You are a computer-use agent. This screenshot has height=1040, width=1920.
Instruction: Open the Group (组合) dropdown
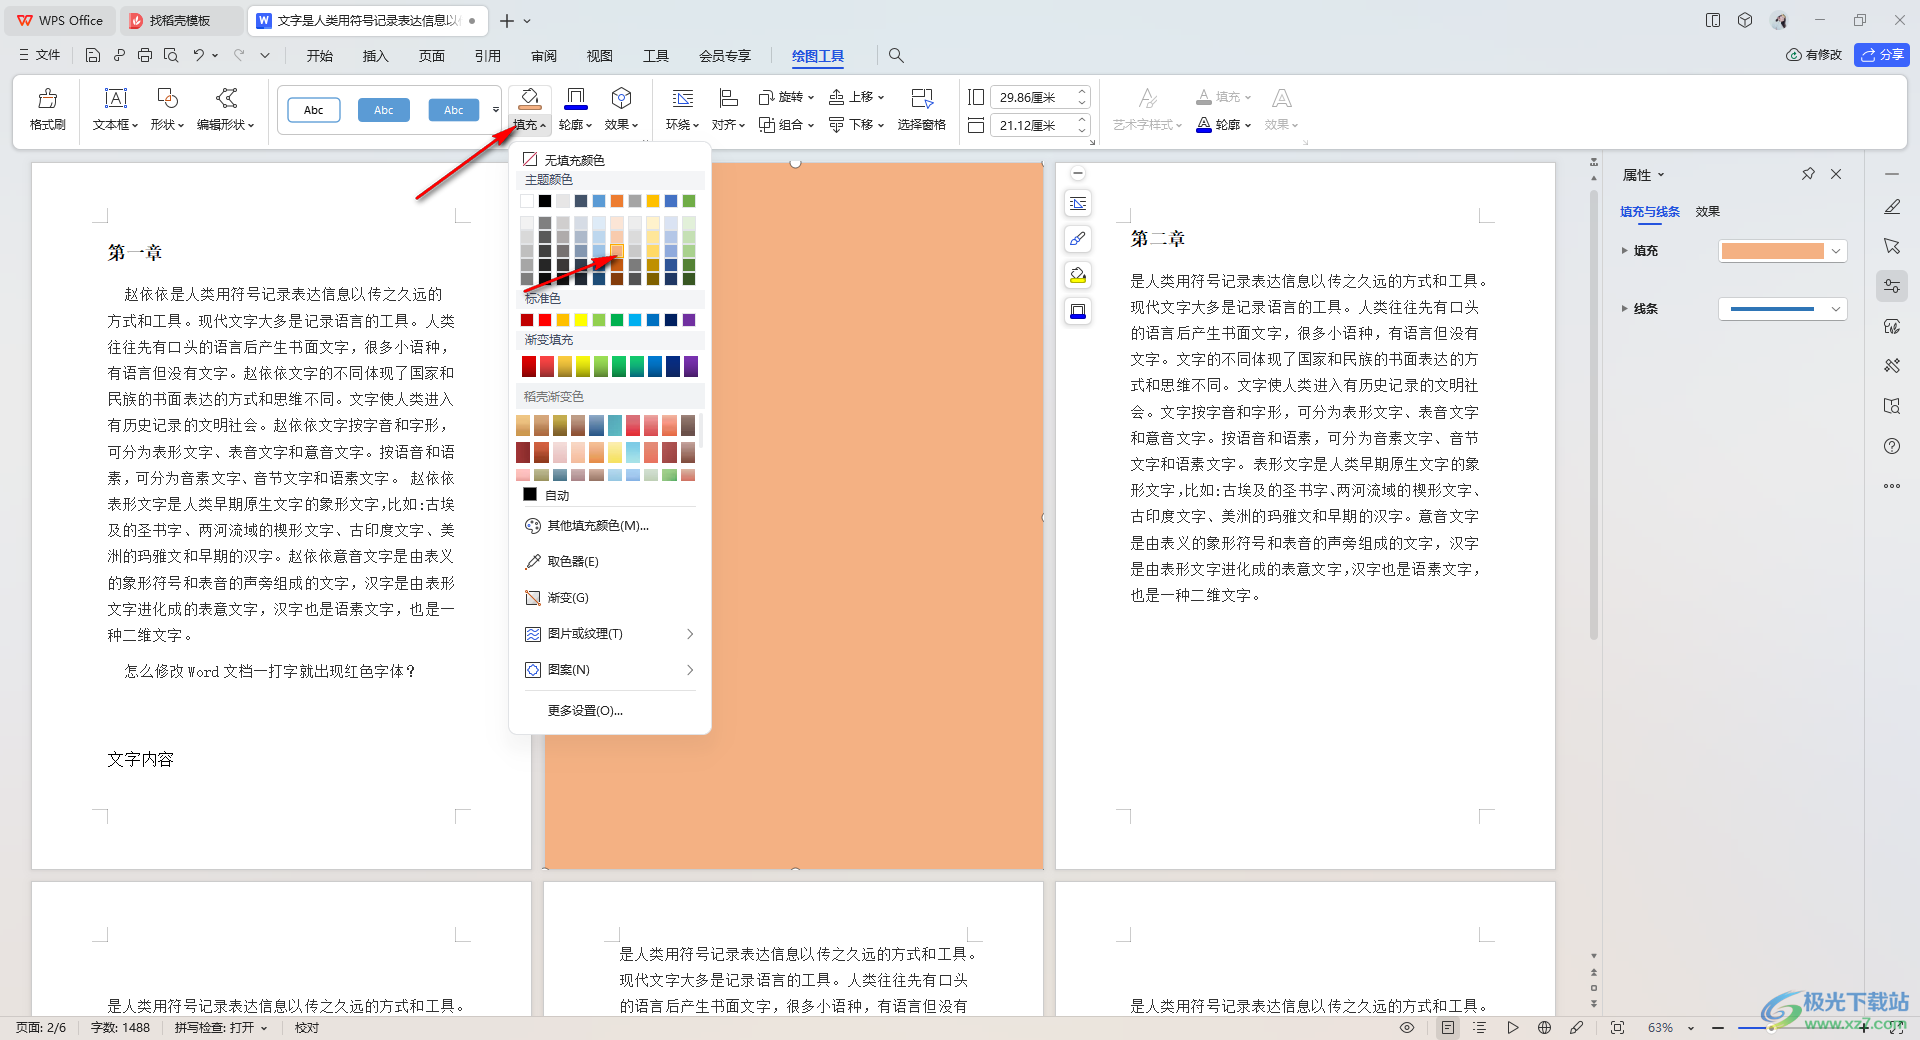pyautogui.click(x=786, y=125)
